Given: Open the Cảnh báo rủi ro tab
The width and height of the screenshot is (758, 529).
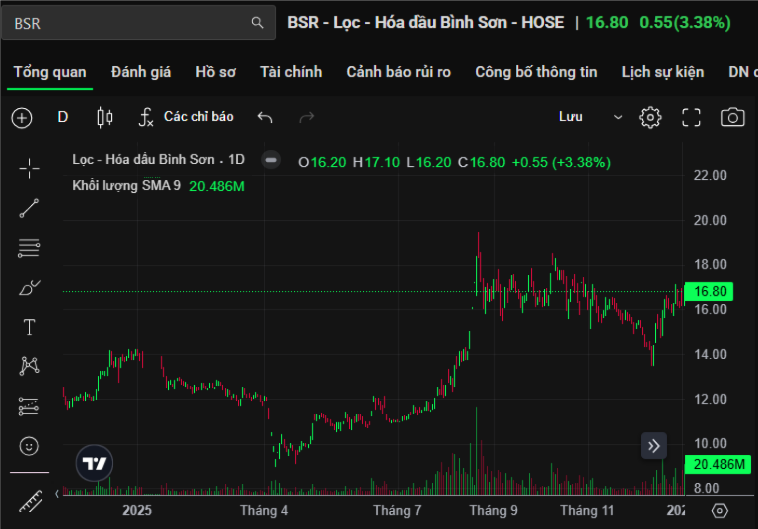Looking at the screenshot, I should click(x=398, y=72).
